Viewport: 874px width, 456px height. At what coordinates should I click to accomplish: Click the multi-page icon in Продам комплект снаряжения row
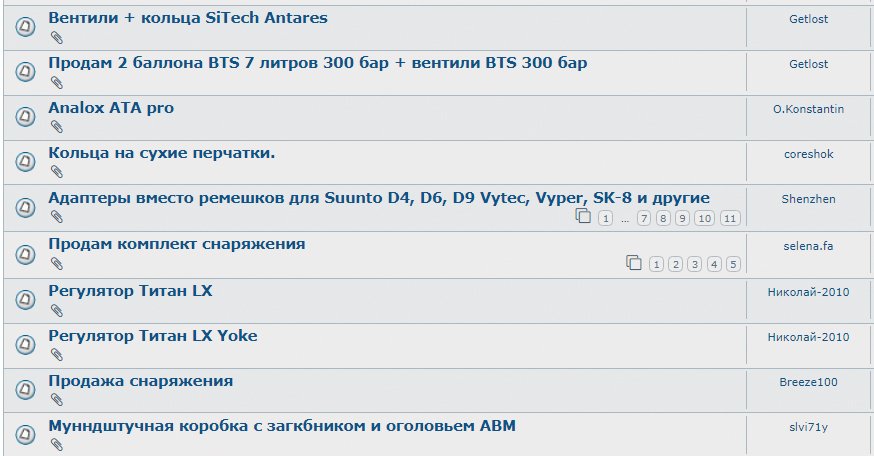[634, 263]
